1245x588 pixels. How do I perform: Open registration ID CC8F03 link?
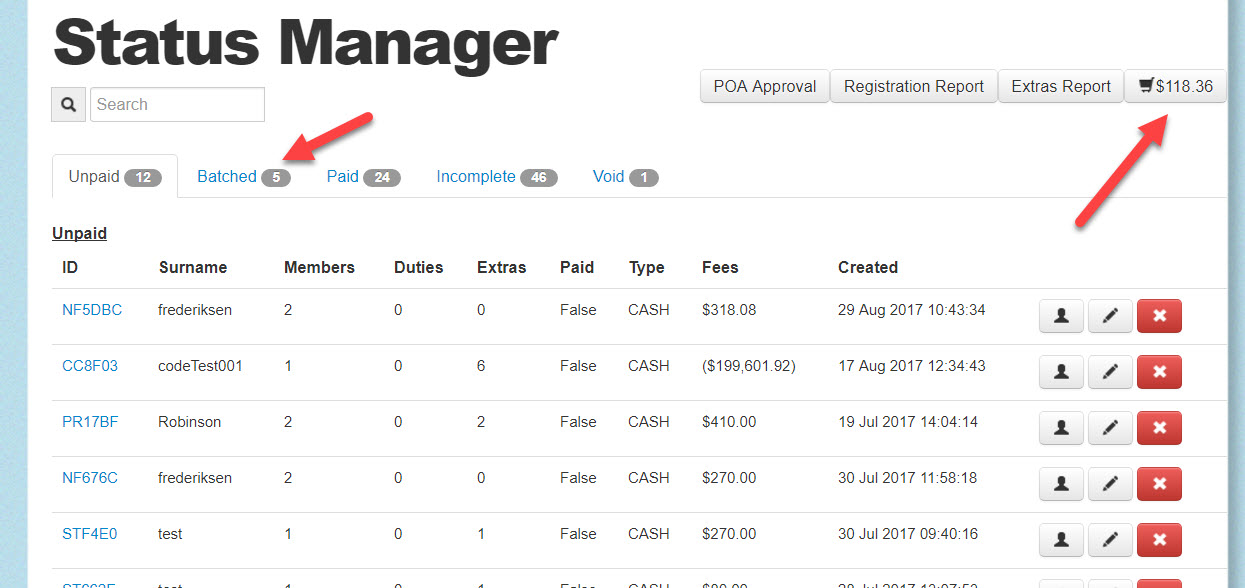pyautogui.click(x=90, y=366)
